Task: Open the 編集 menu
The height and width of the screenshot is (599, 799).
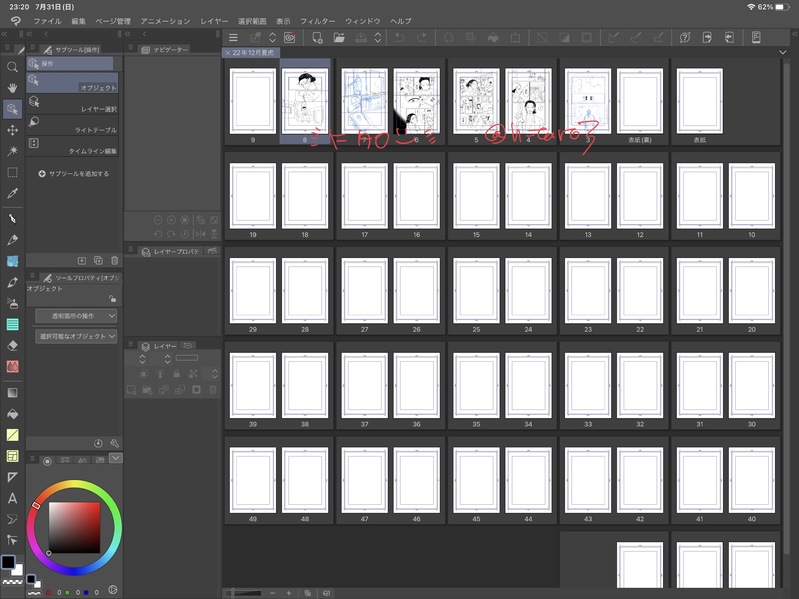Action: click(x=78, y=21)
